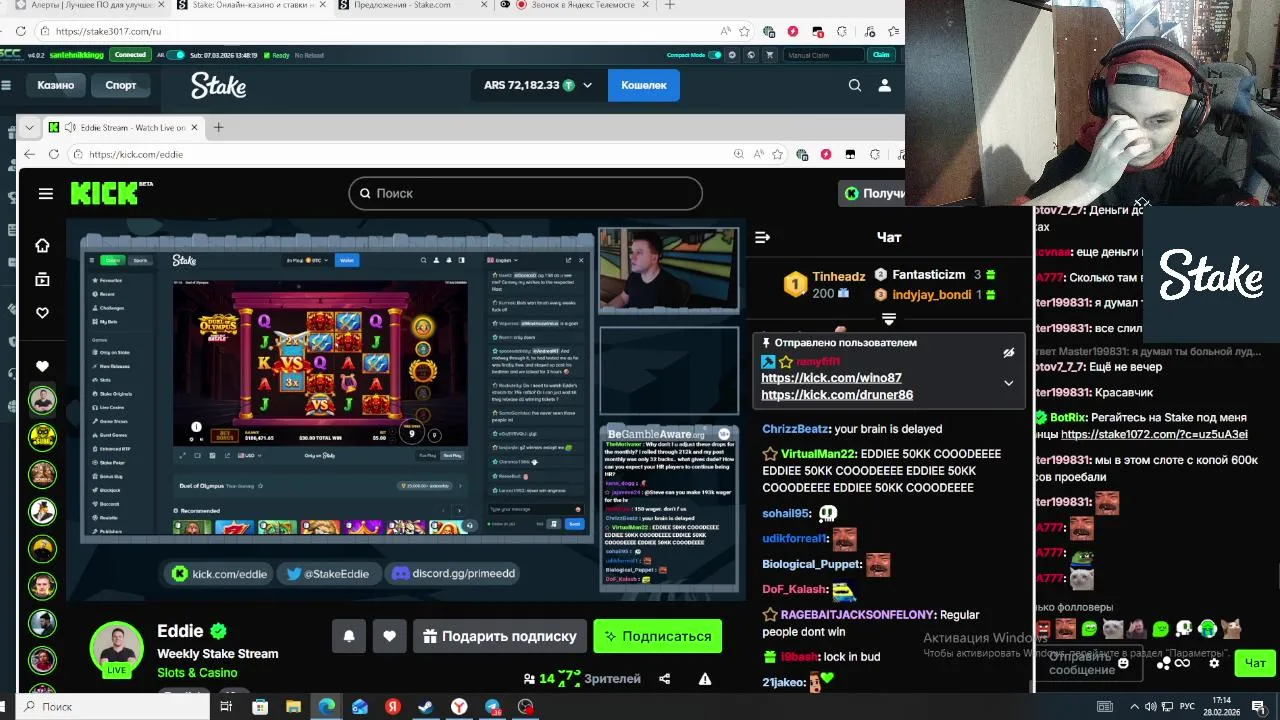Bookmark kick.com page with star icon
Viewport: 1280px width, 720px height.
click(776, 154)
